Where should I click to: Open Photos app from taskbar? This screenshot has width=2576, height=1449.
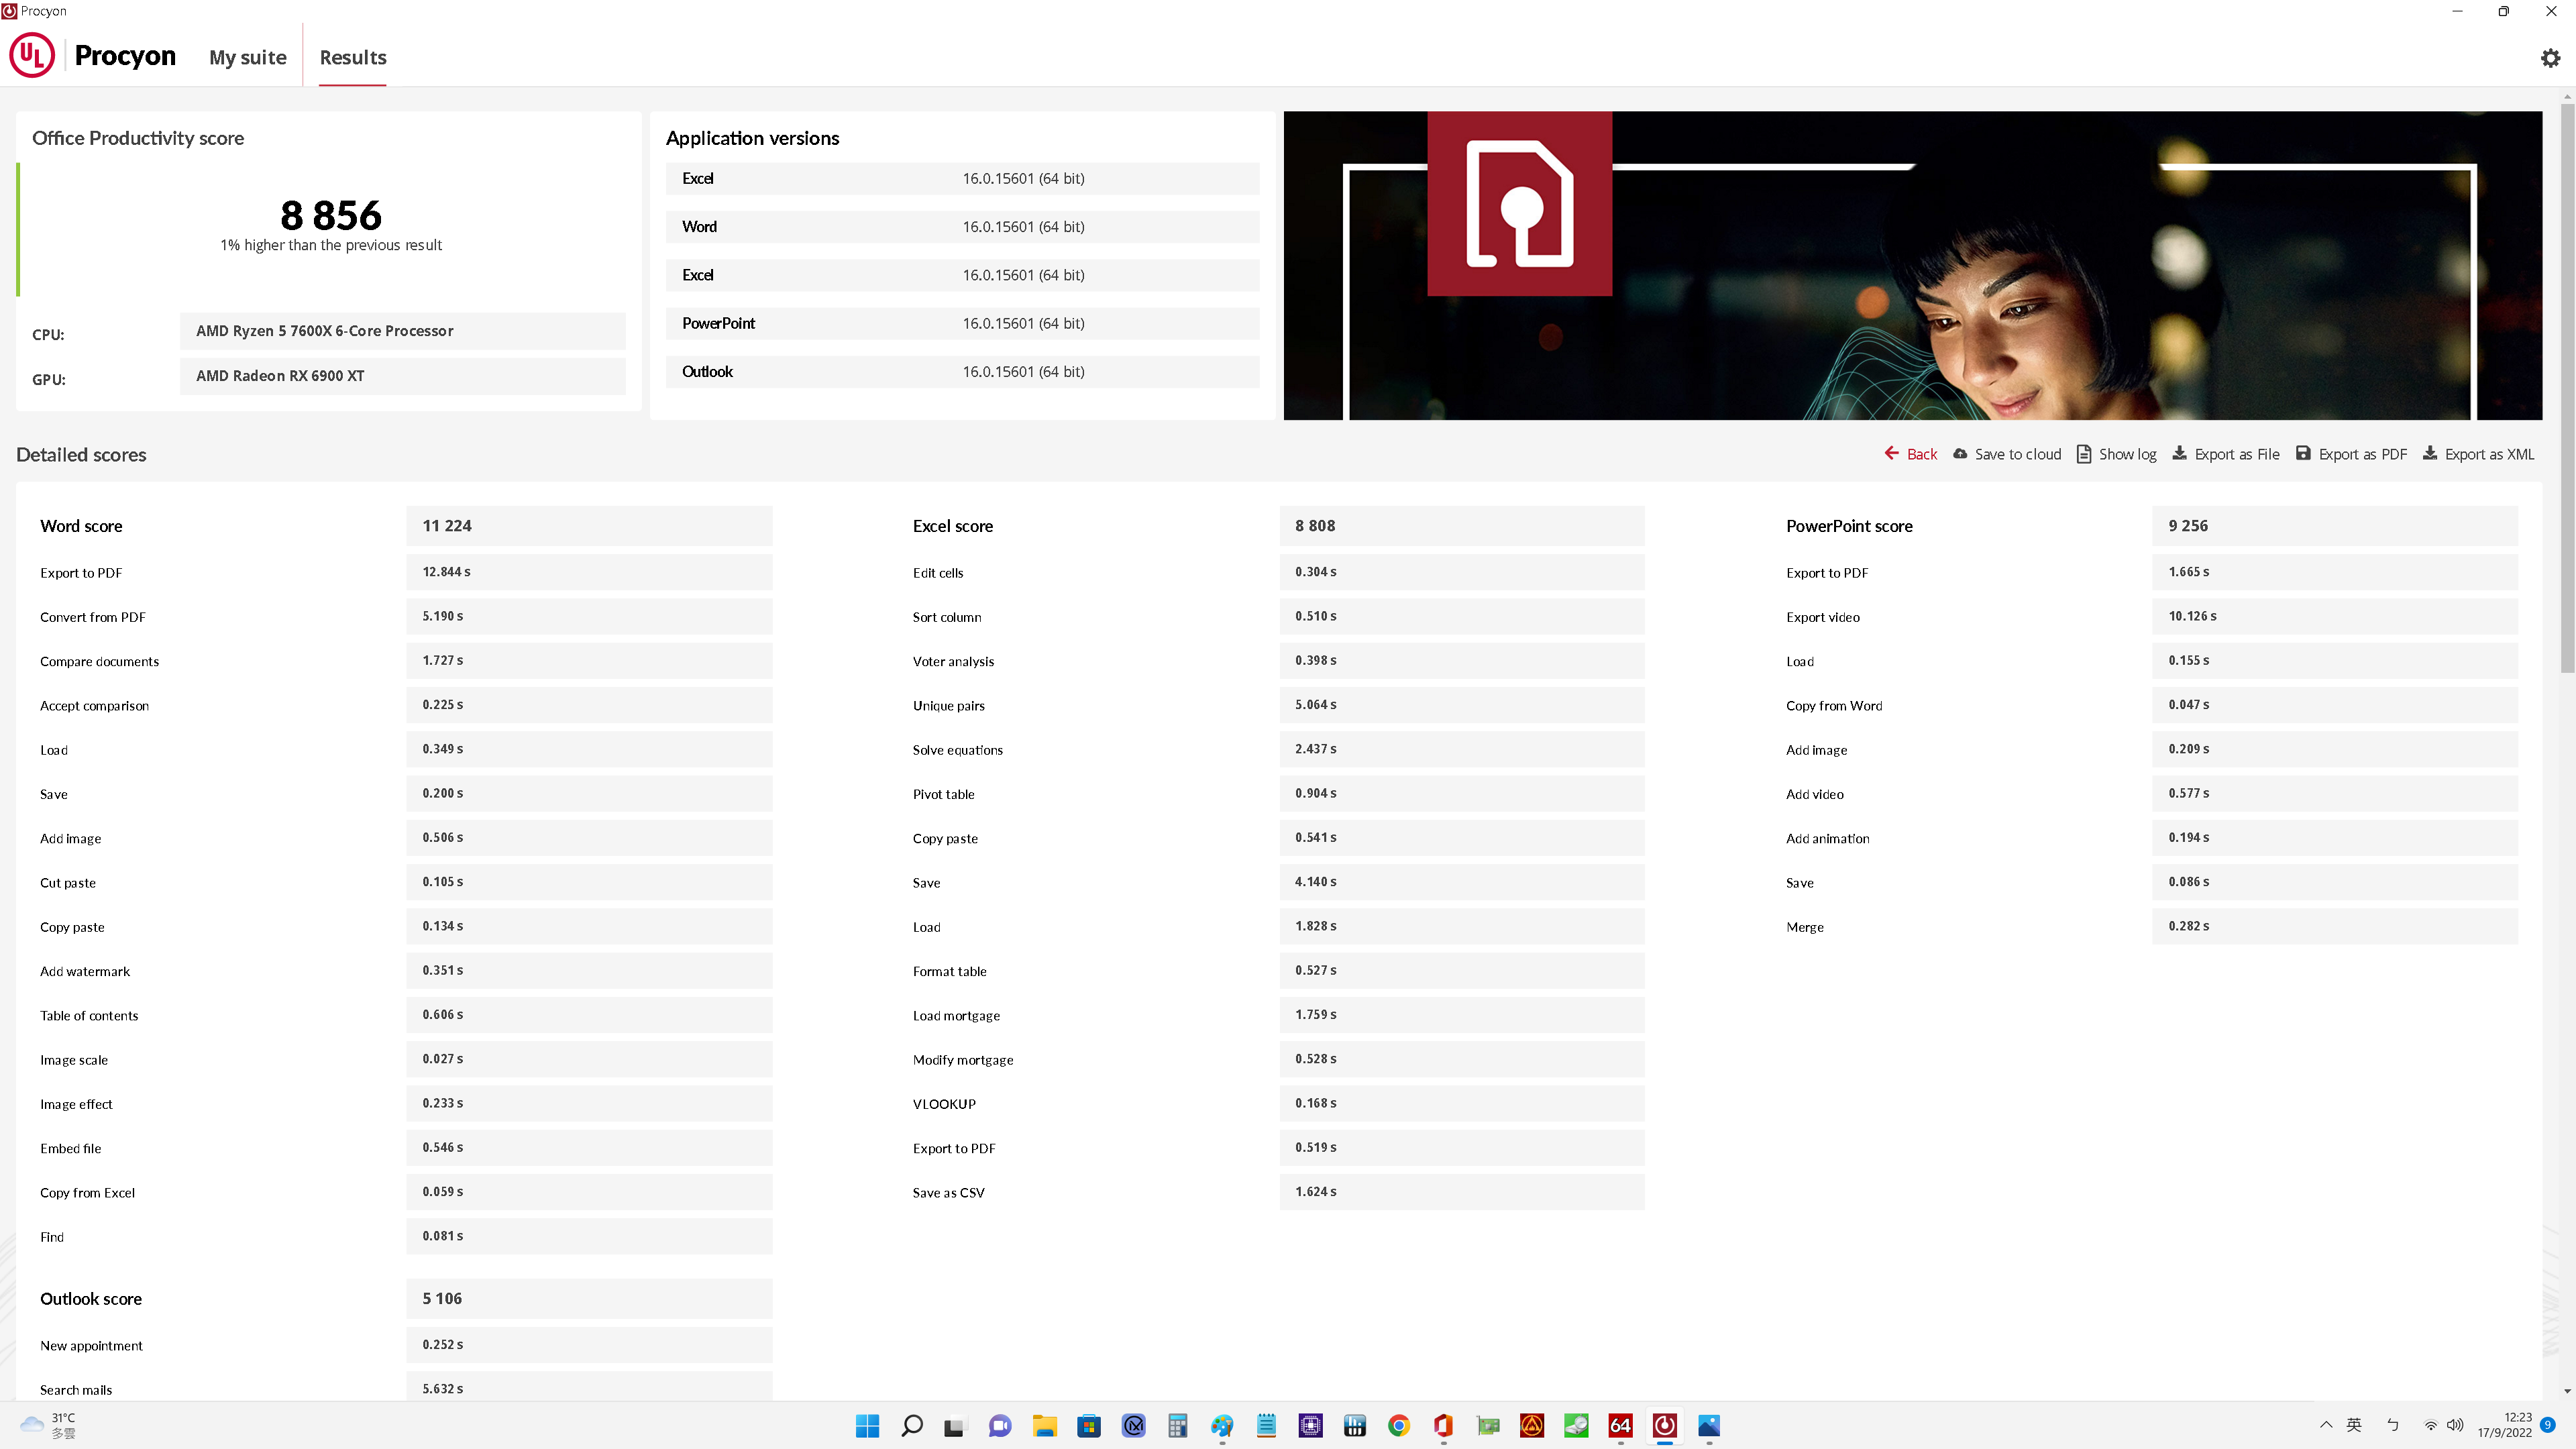1708,1425
